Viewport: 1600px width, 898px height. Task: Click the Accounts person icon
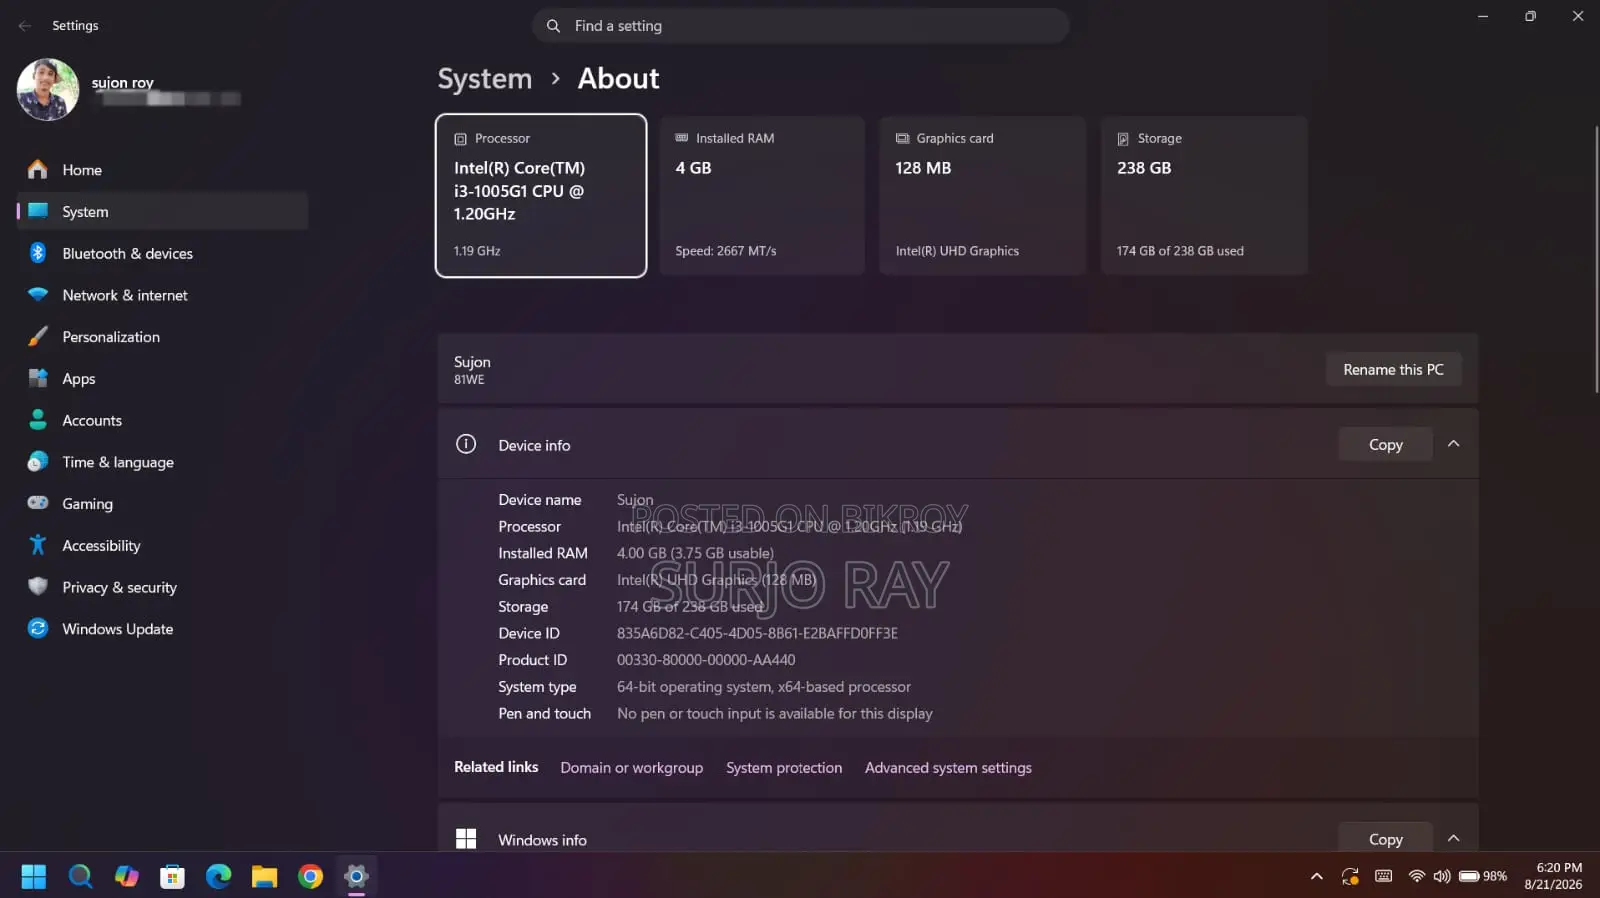[x=38, y=420]
